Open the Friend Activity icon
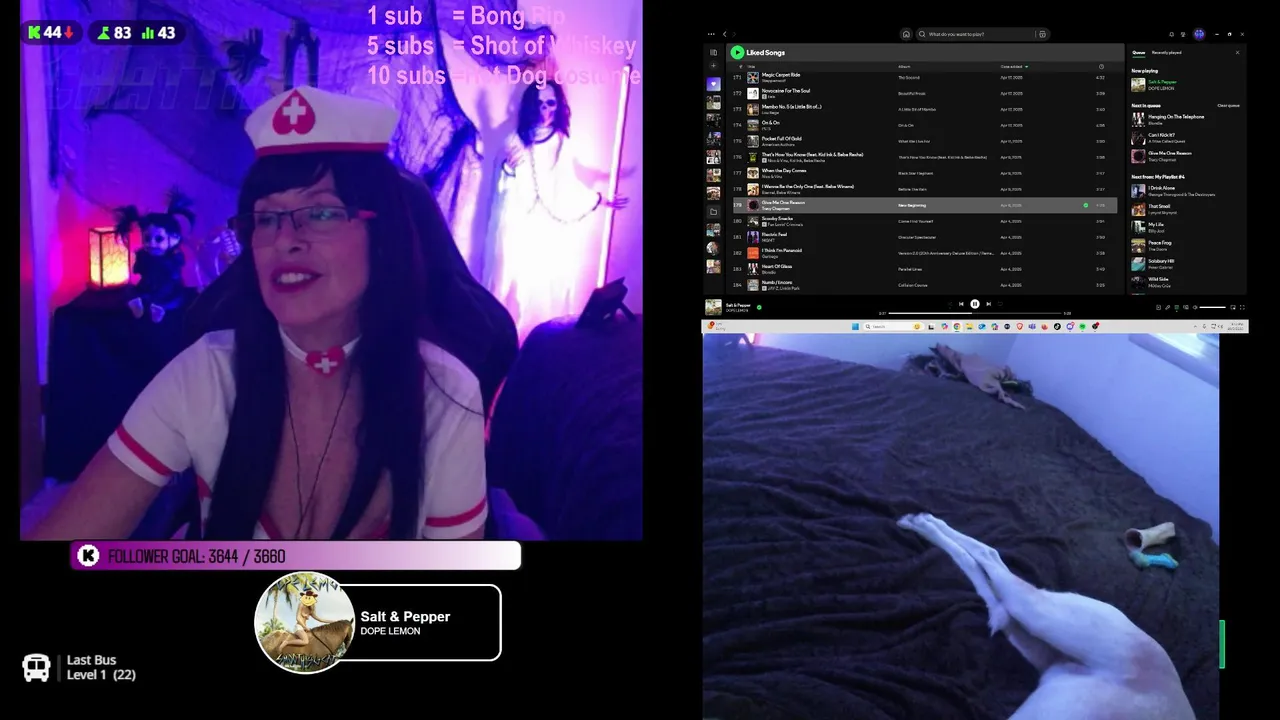The width and height of the screenshot is (1280, 720). (x=1183, y=34)
